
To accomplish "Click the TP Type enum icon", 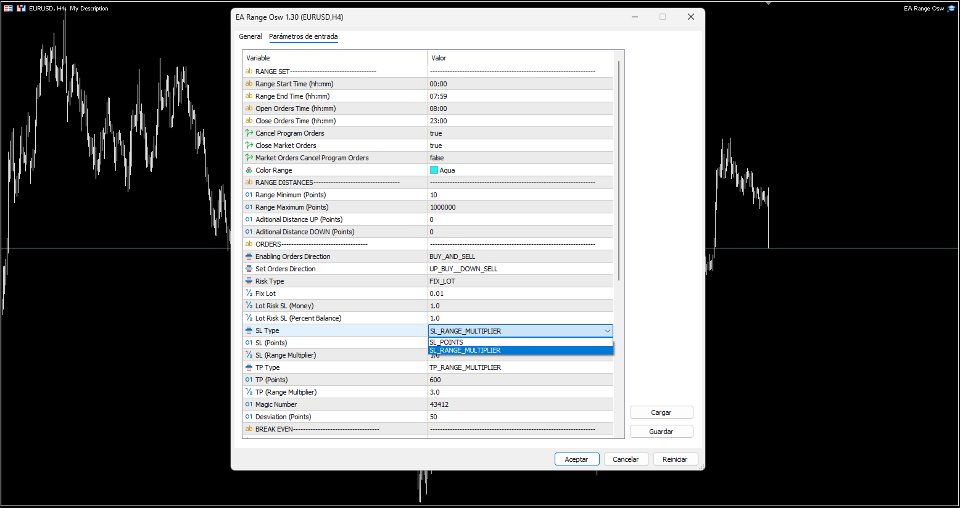I will pyautogui.click(x=249, y=367).
